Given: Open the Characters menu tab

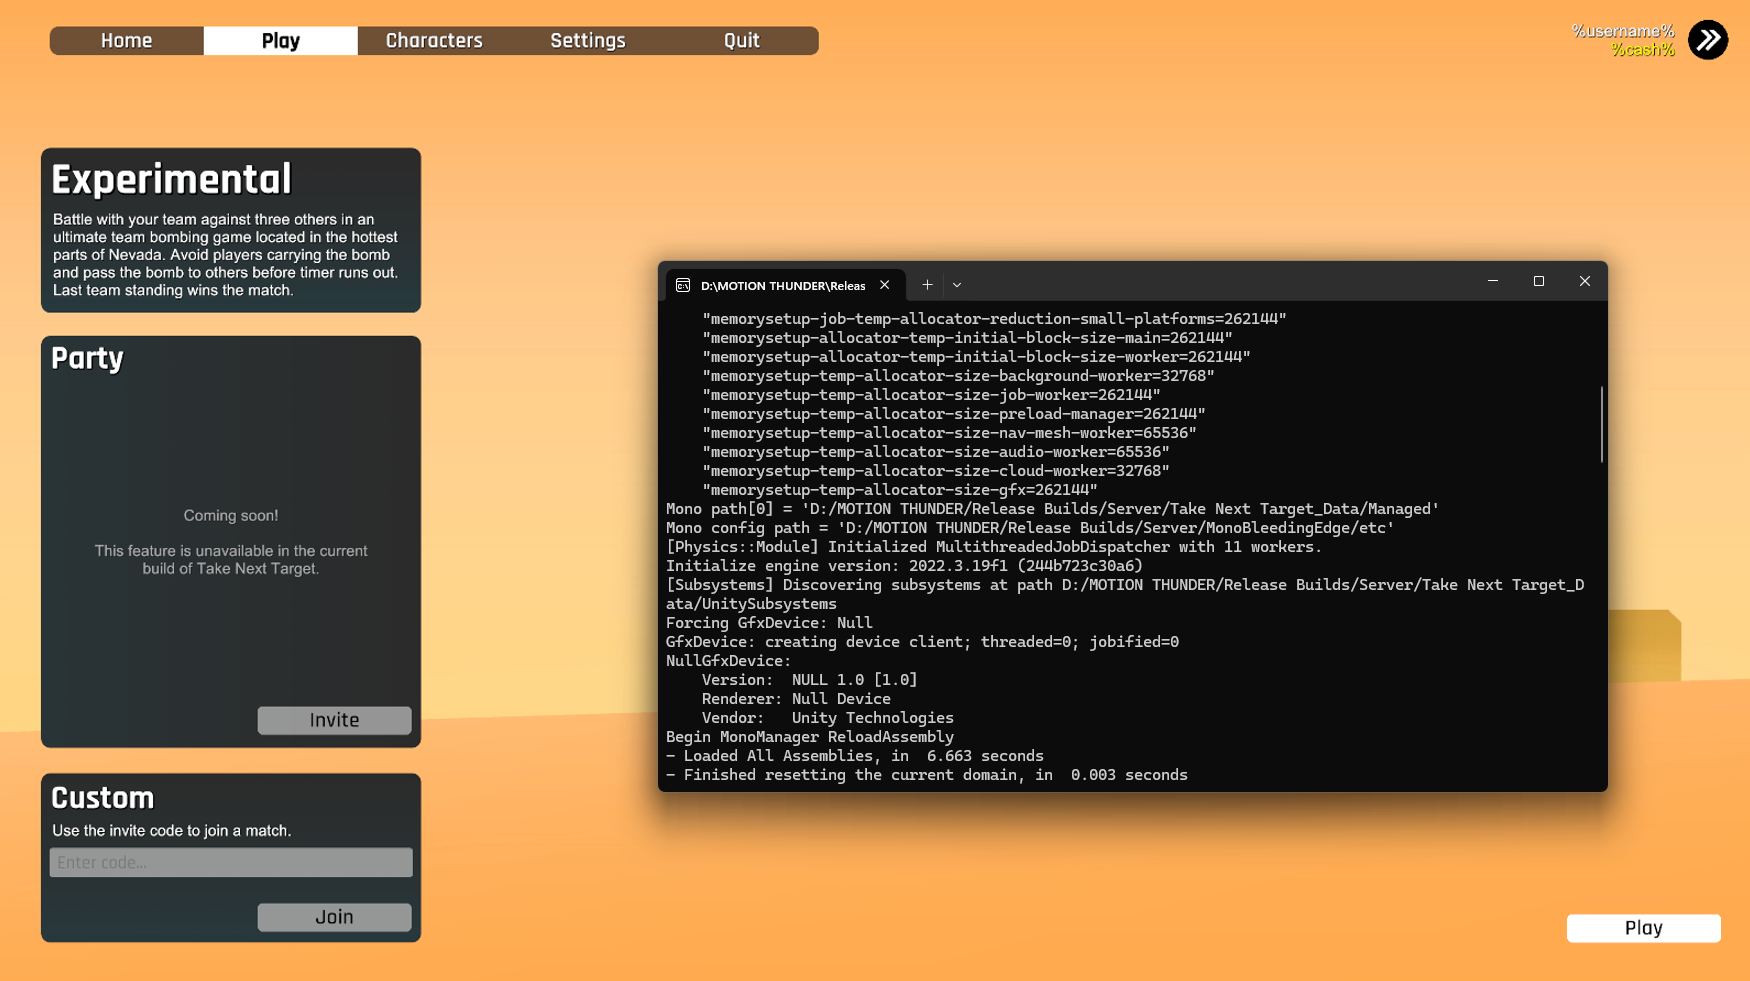Looking at the screenshot, I should pos(434,41).
